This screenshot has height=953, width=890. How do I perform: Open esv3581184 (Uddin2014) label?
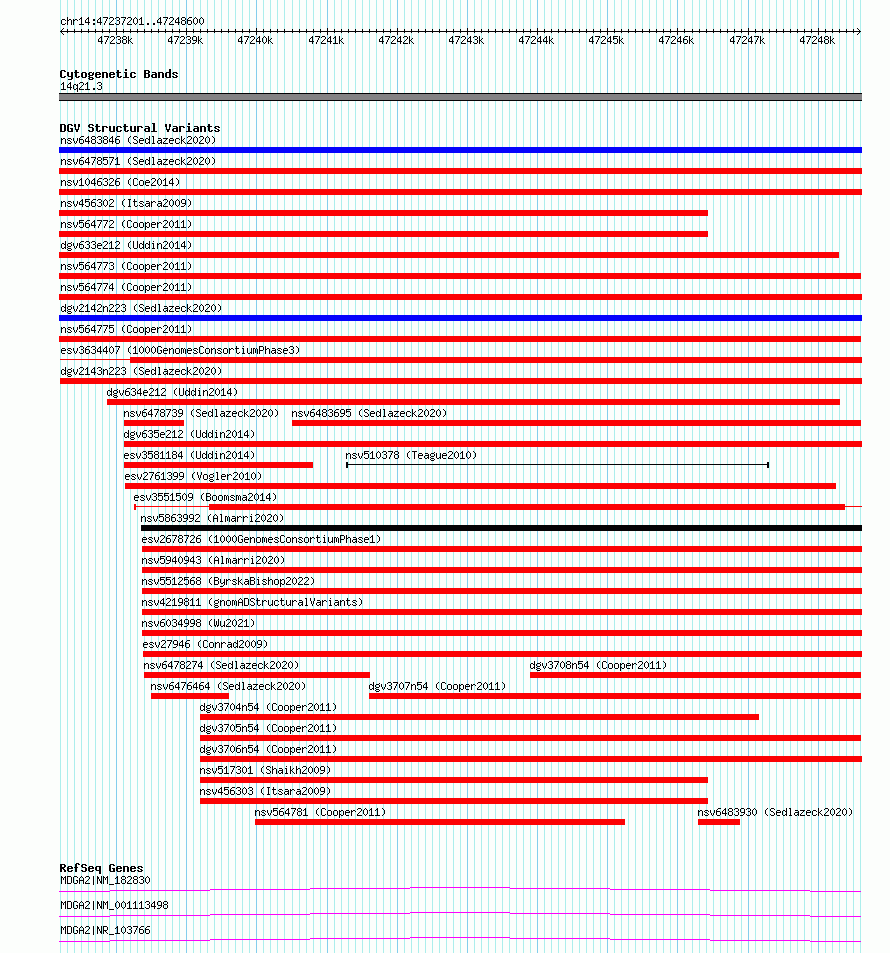pos(189,455)
